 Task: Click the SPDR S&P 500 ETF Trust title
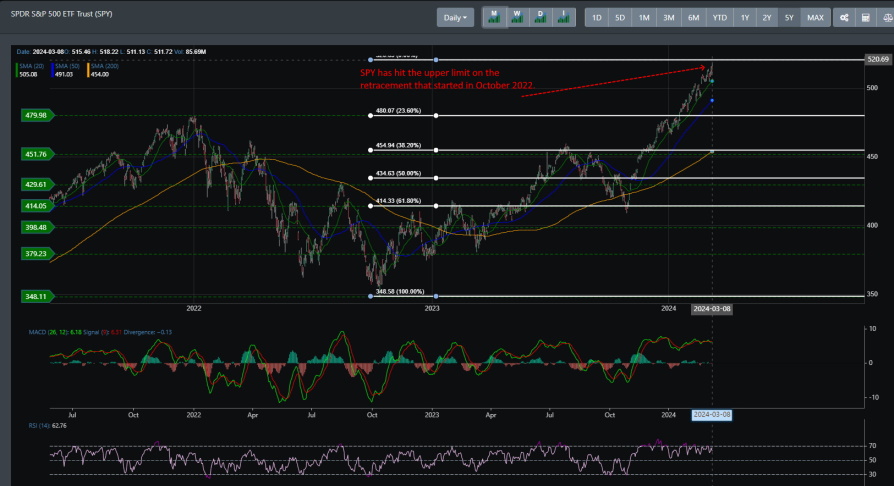click(62, 14)
